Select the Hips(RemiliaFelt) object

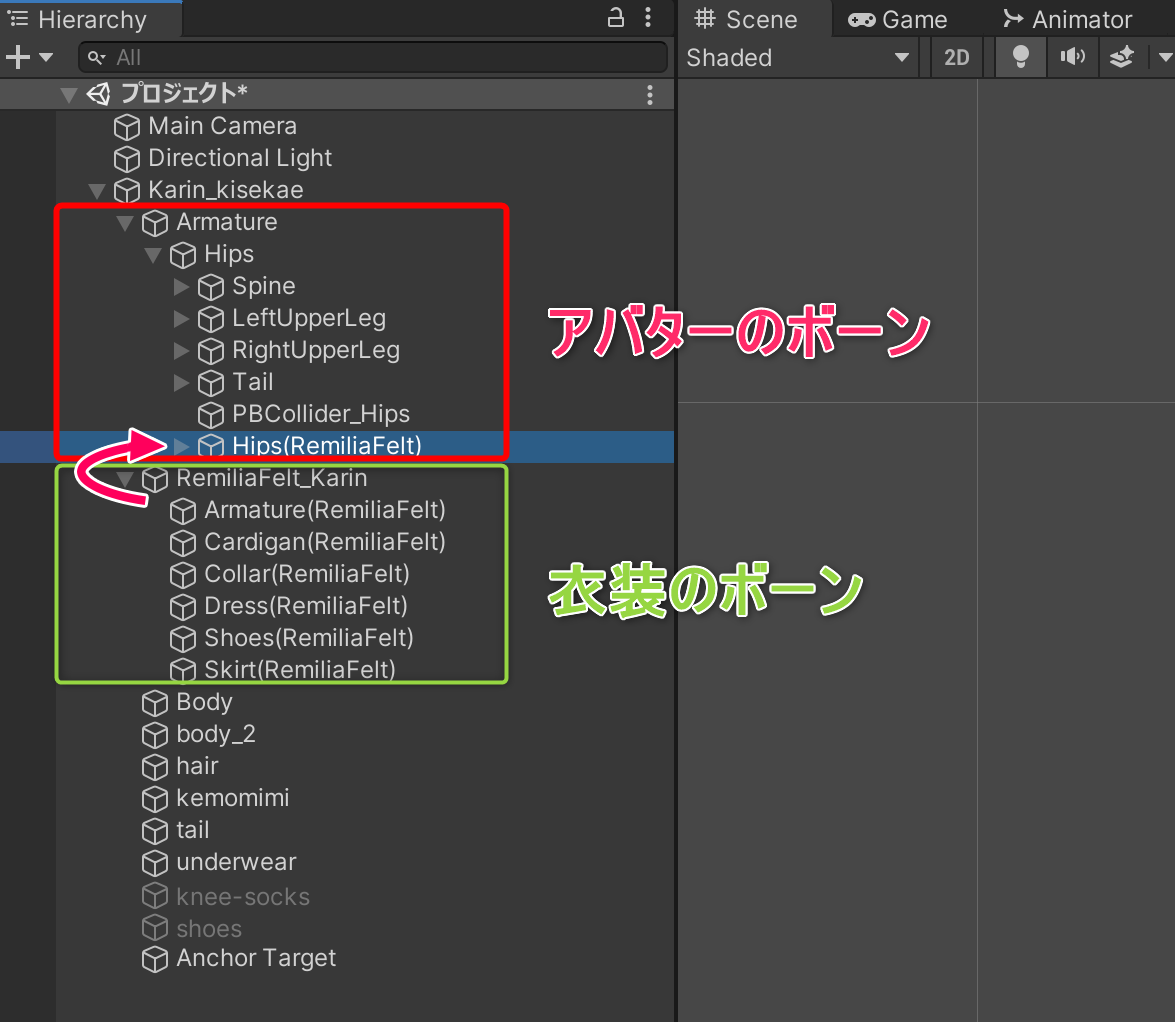pyautogui.click(x=327, y=446)
